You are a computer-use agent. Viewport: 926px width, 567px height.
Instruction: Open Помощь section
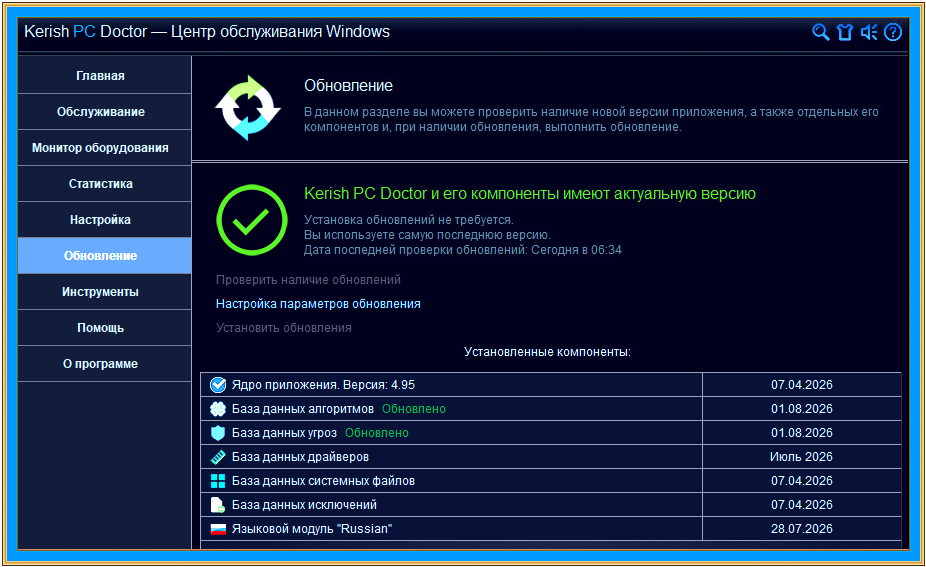(x=105, y=328)
